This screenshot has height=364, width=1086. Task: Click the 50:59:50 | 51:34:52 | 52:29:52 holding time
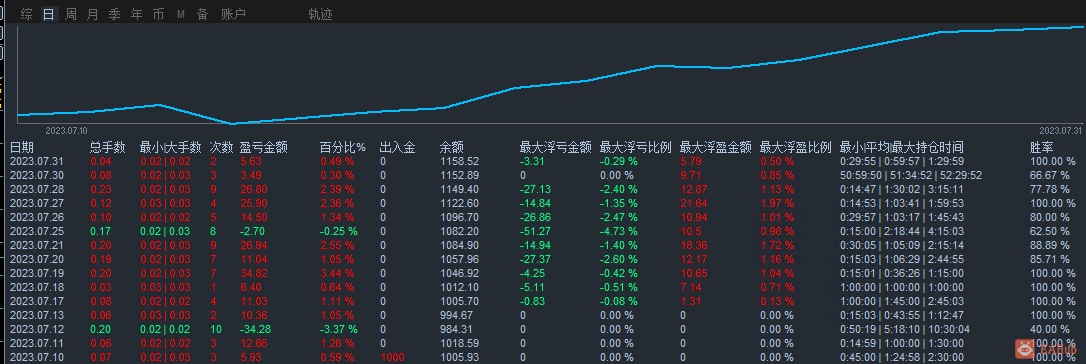(910, 175)
